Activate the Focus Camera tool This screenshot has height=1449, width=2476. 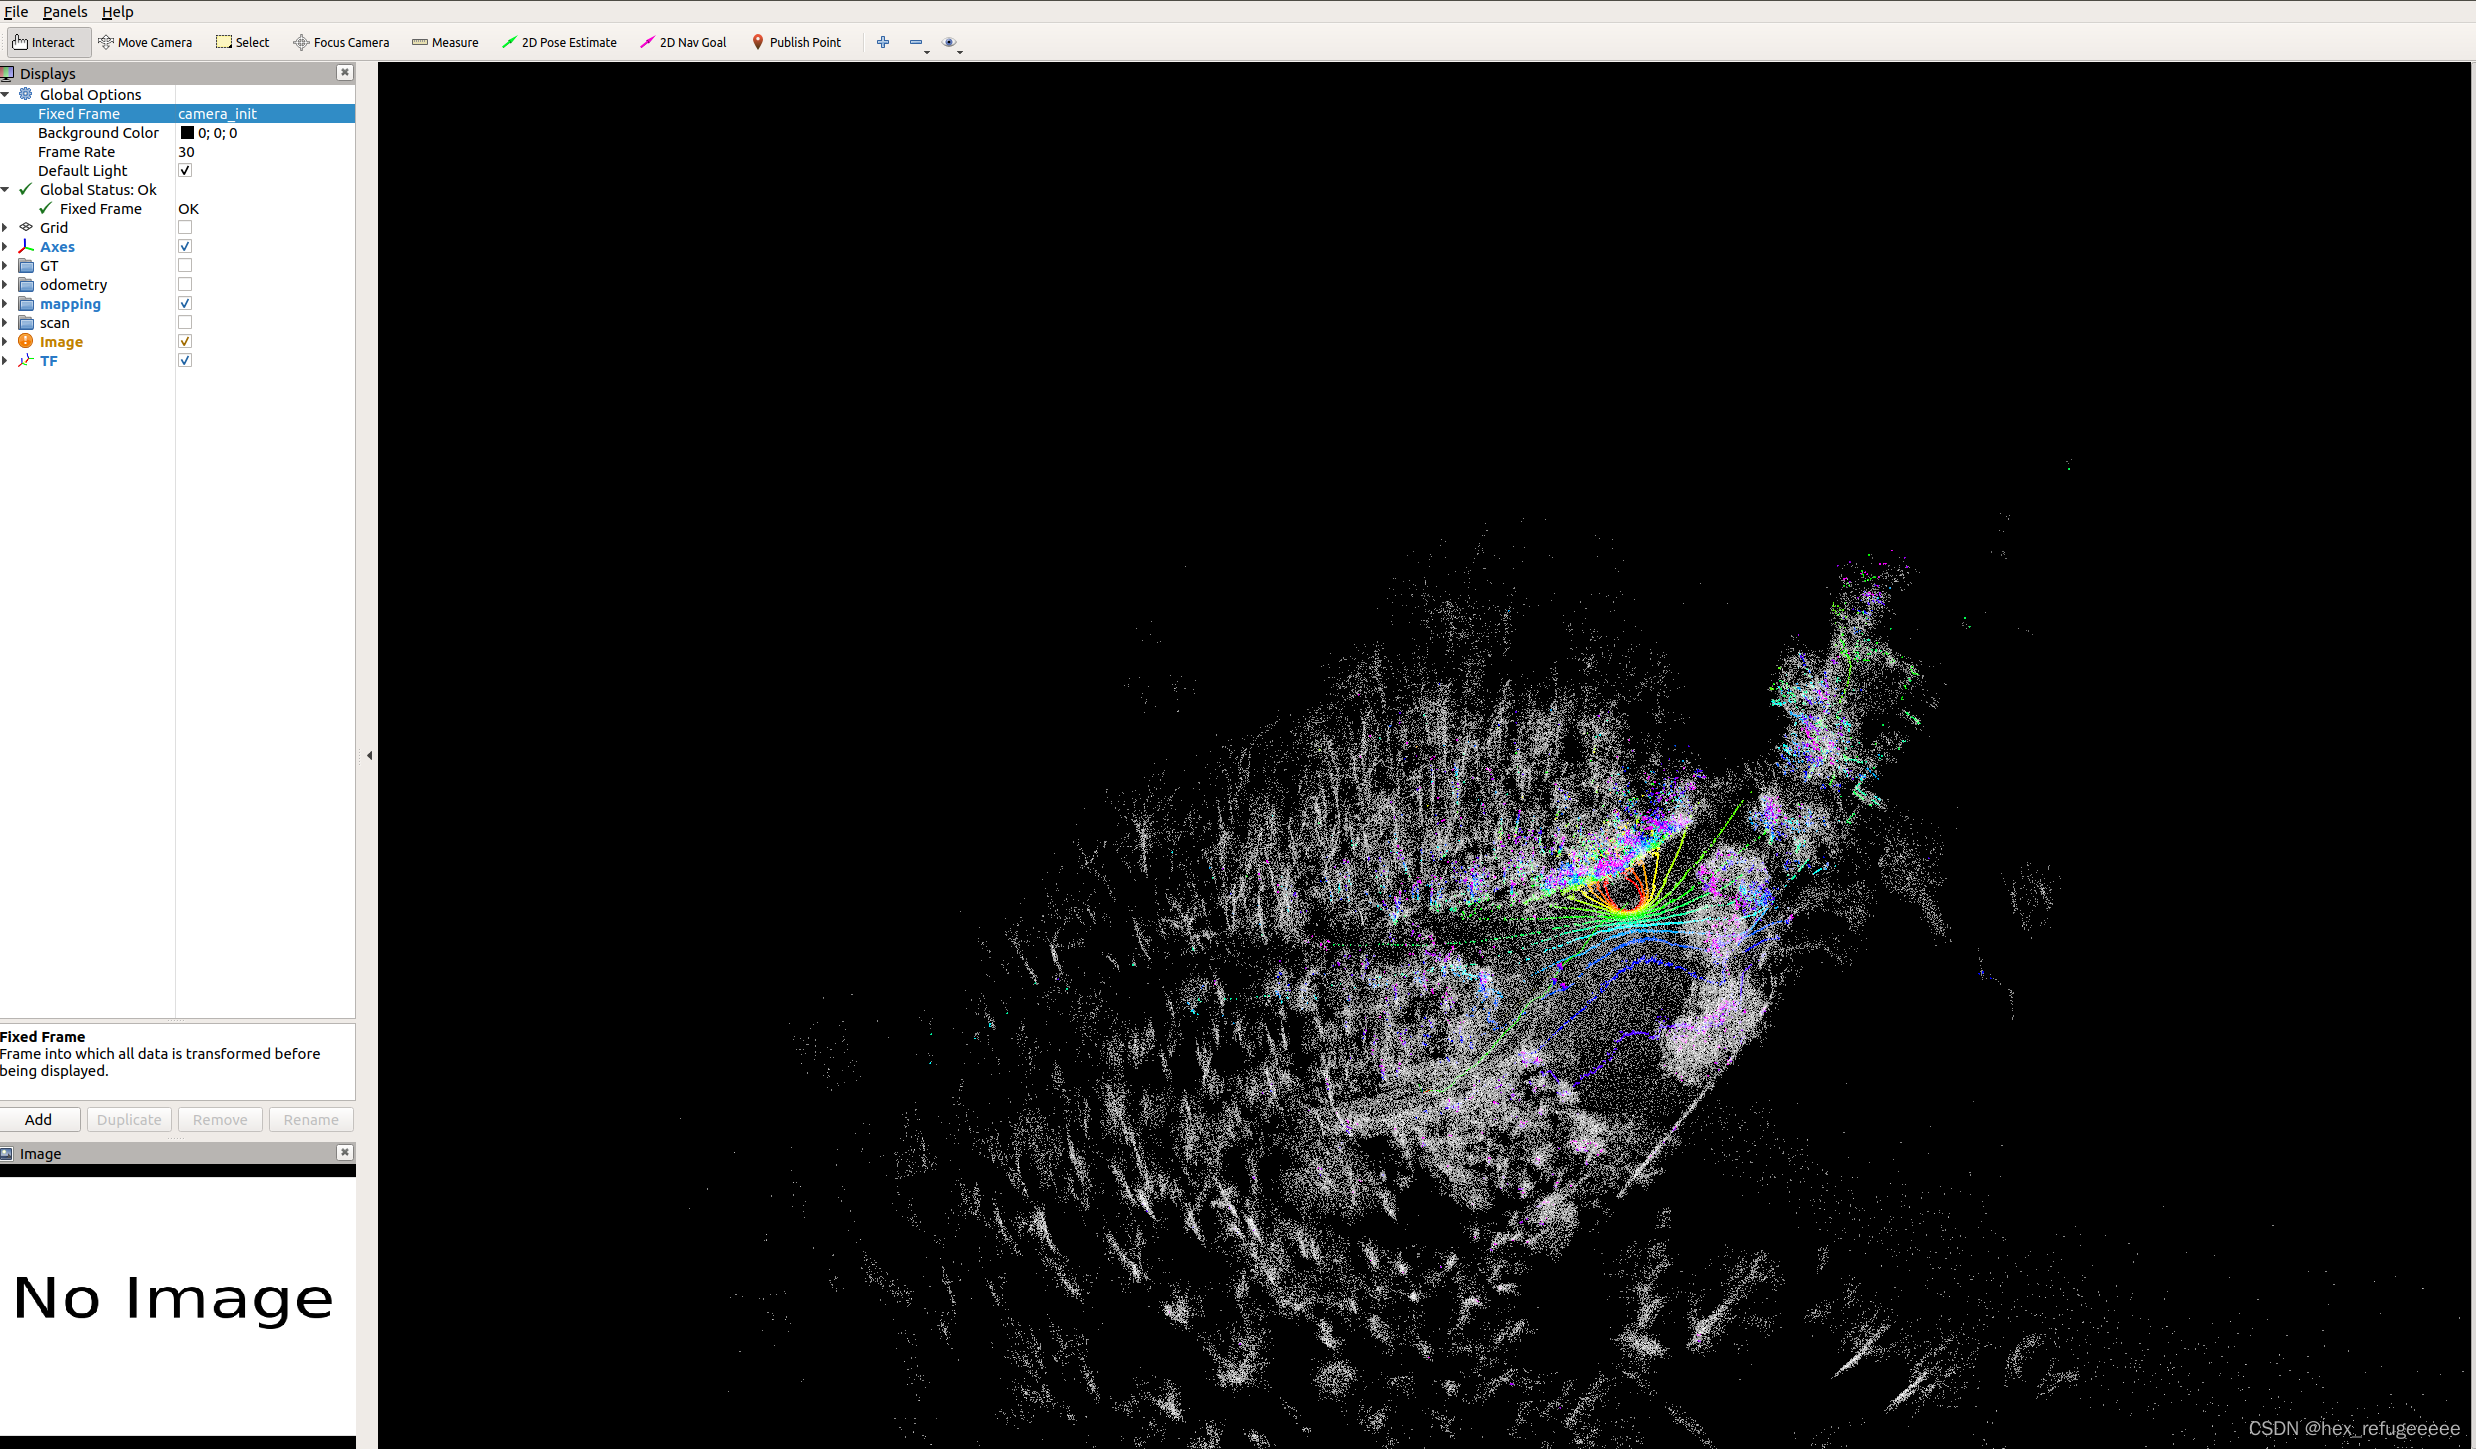(341, 42)
